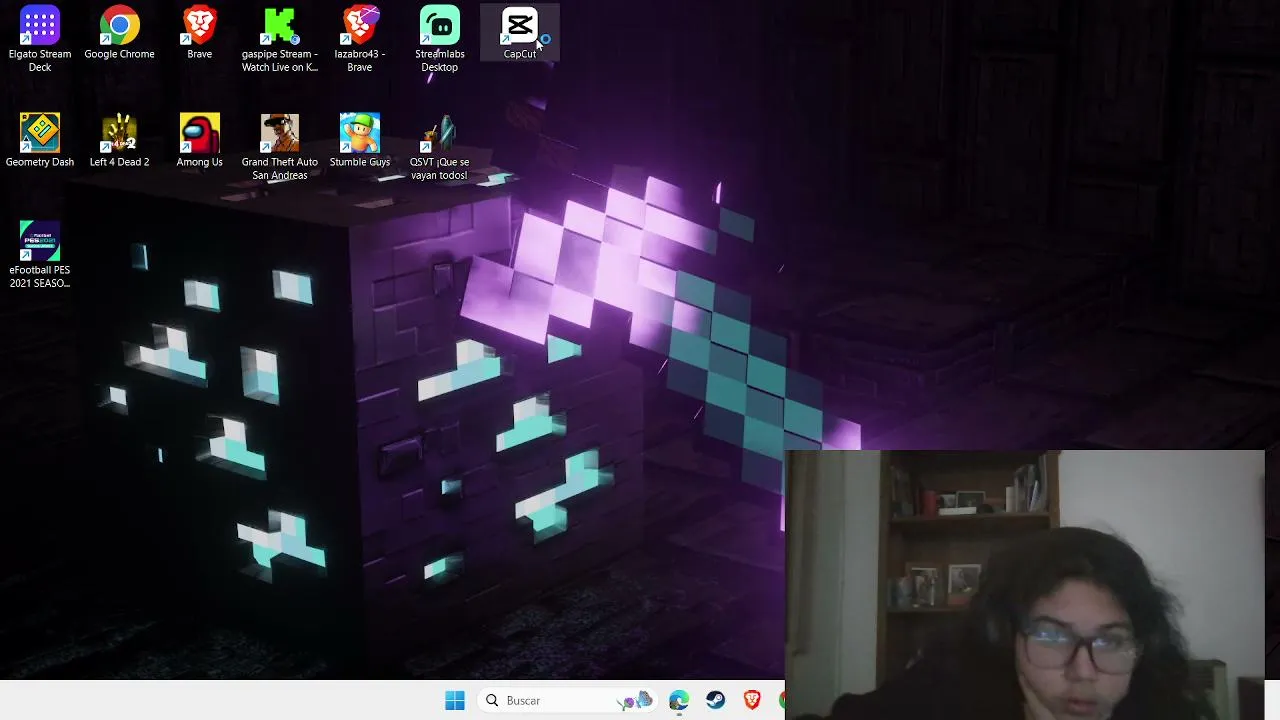Open the Elgato Stream Deck desktop shortcut

(x=40, y=39)
